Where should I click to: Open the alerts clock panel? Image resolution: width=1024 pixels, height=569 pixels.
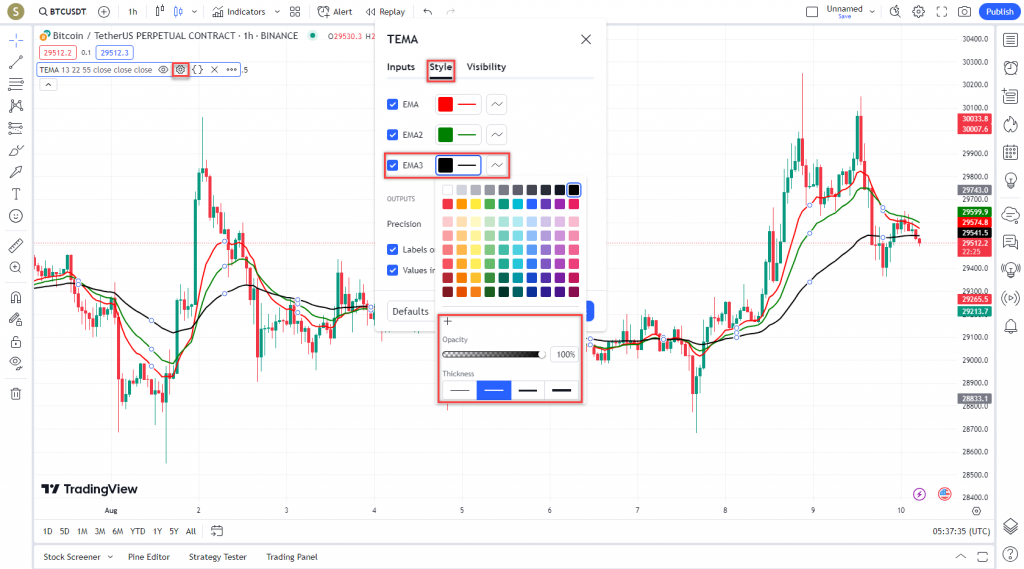(1010, 67)
